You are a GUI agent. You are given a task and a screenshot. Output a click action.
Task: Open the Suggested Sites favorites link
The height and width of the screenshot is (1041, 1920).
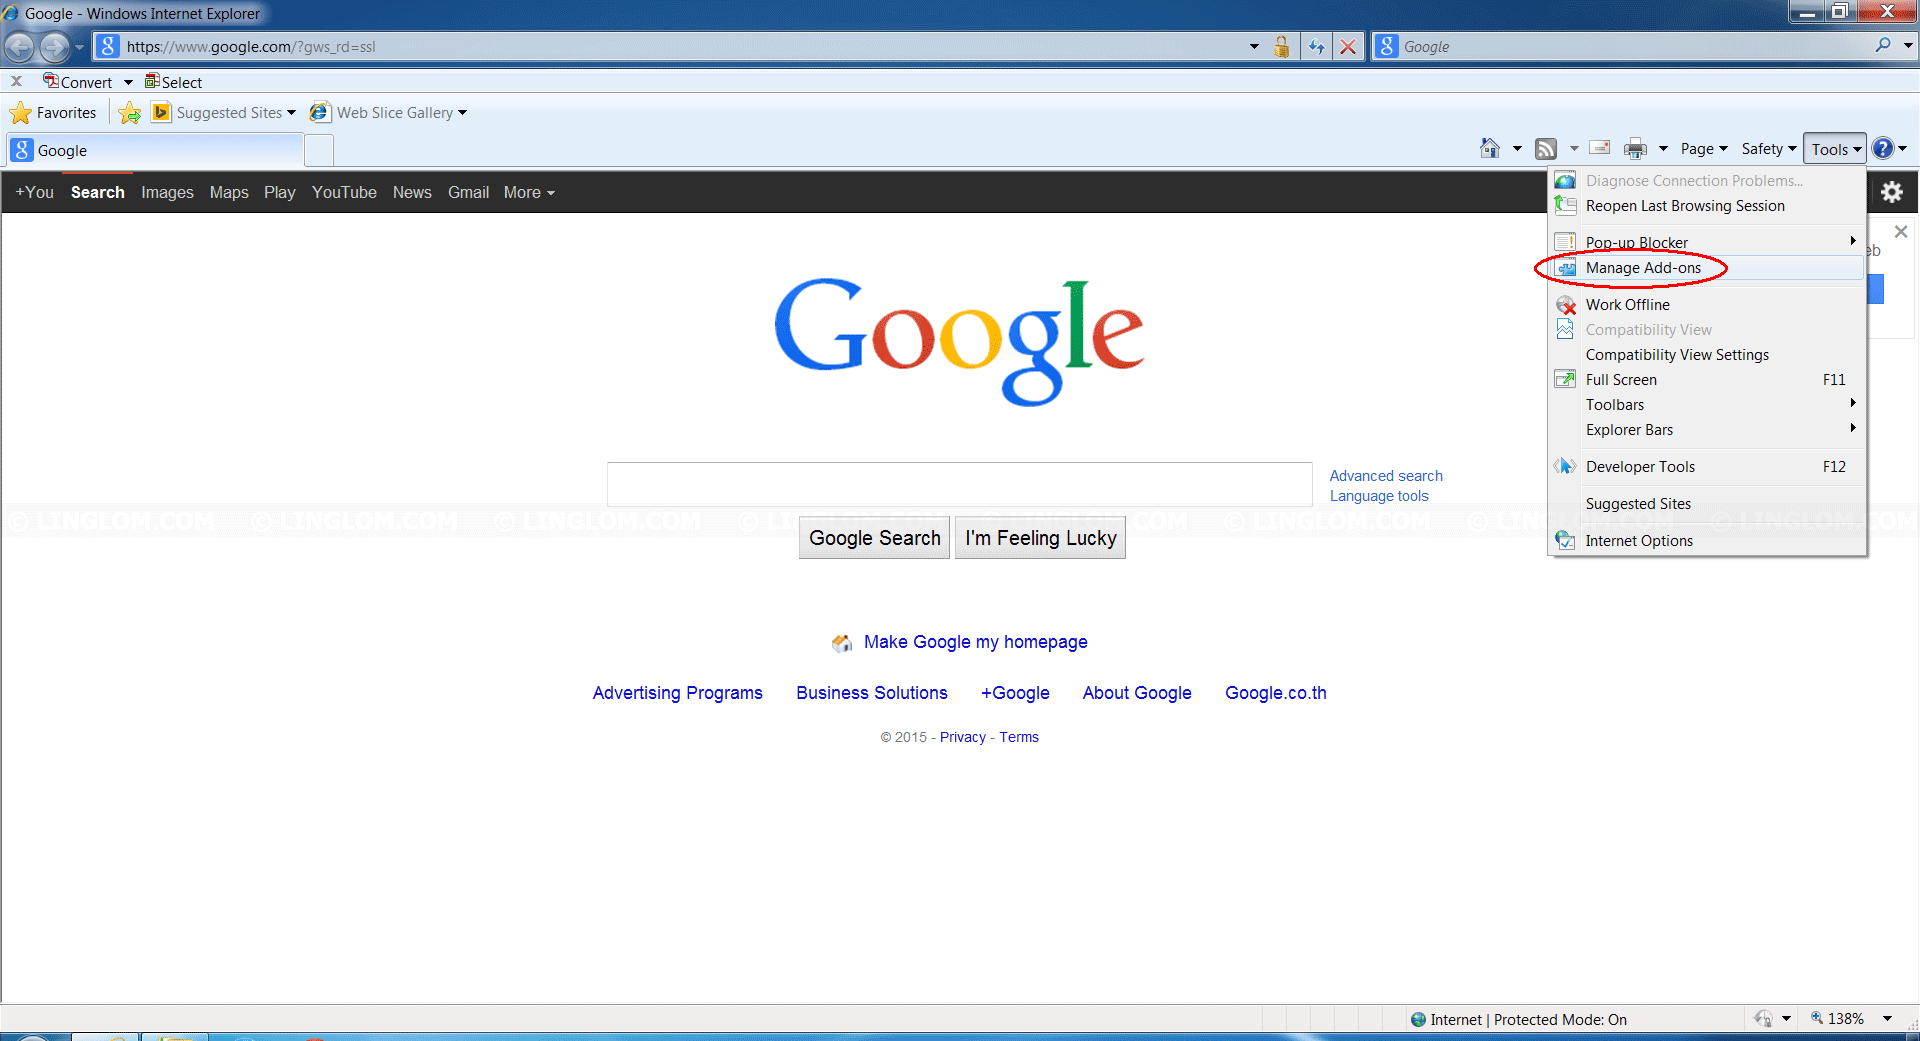(x=223, y=113)
